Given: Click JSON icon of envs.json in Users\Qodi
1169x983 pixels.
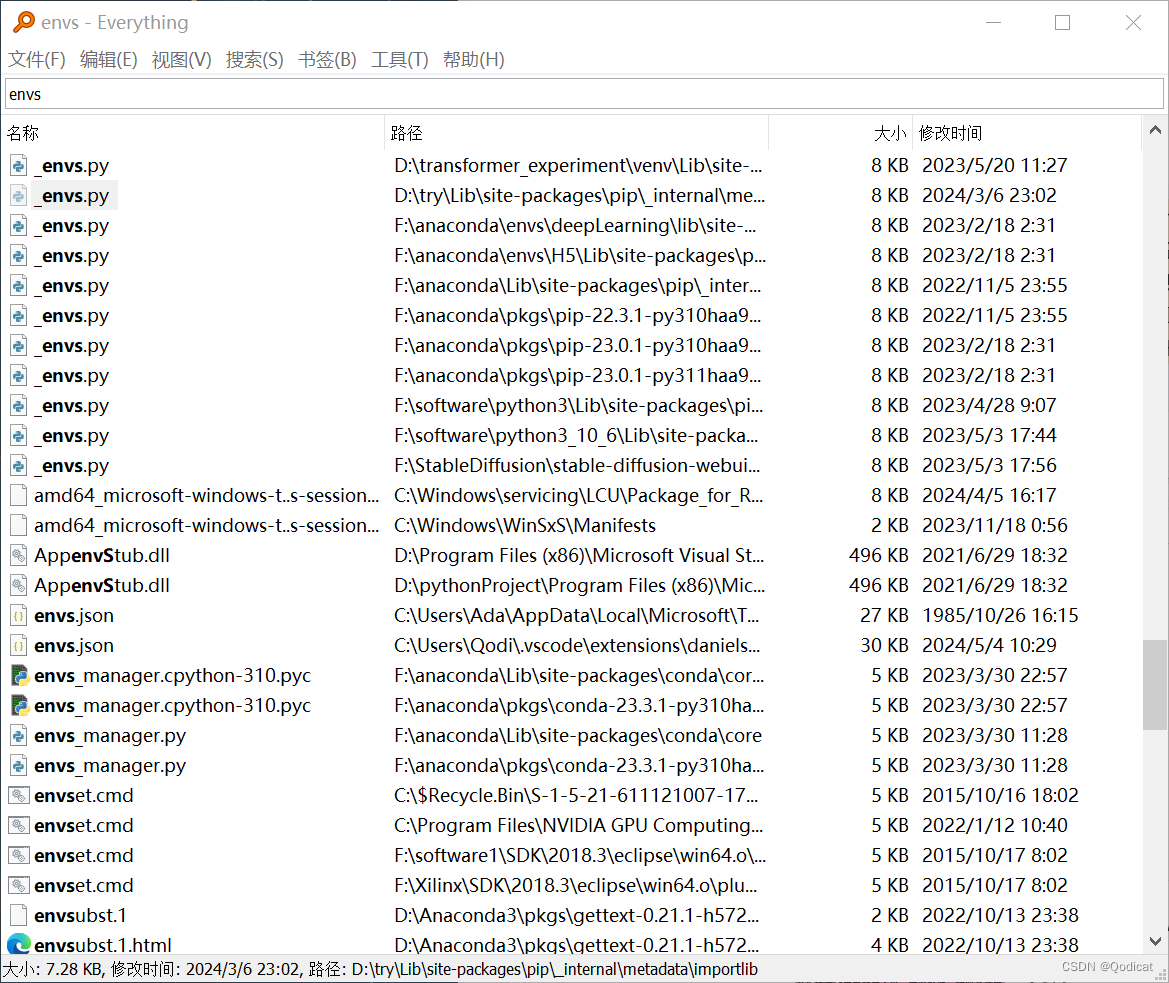Looking at the screenshot, I should (x=19, y=645).
